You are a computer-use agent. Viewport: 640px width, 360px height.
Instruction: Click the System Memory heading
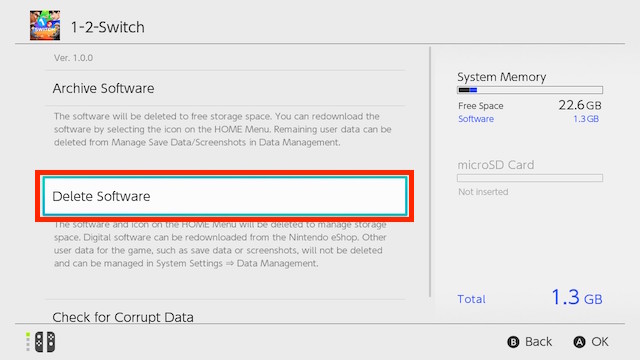pos(502,77)
